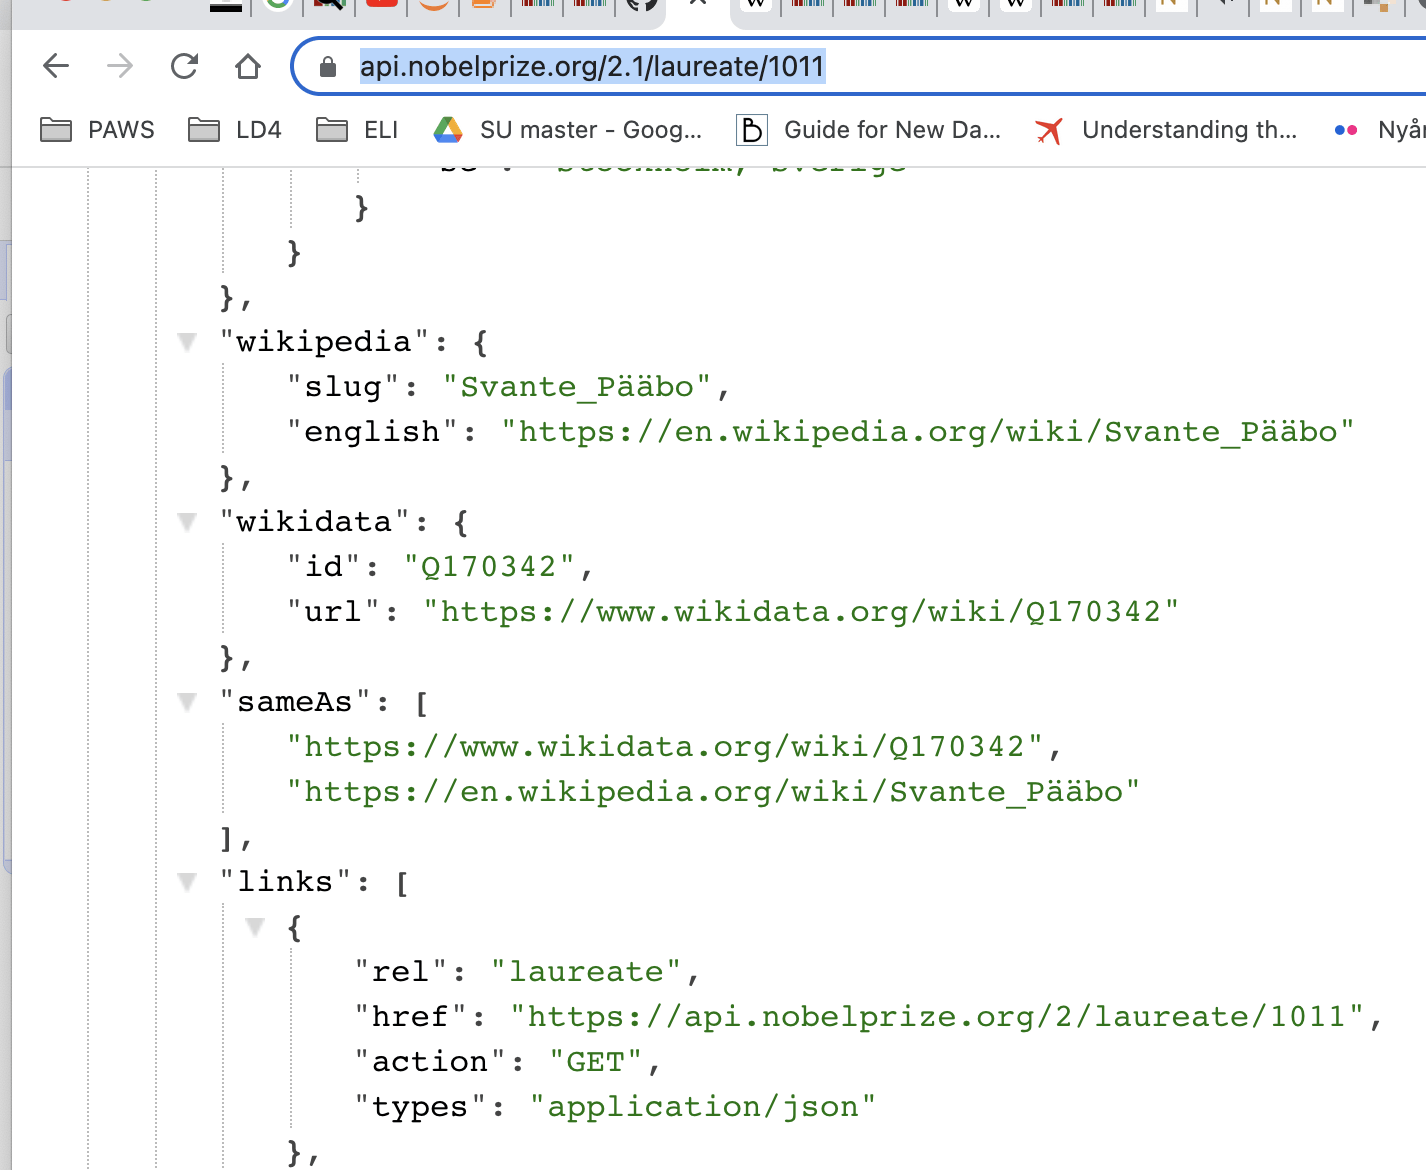
Task: Open the SU master Google Drive bookmark
Action: point(568,130)
